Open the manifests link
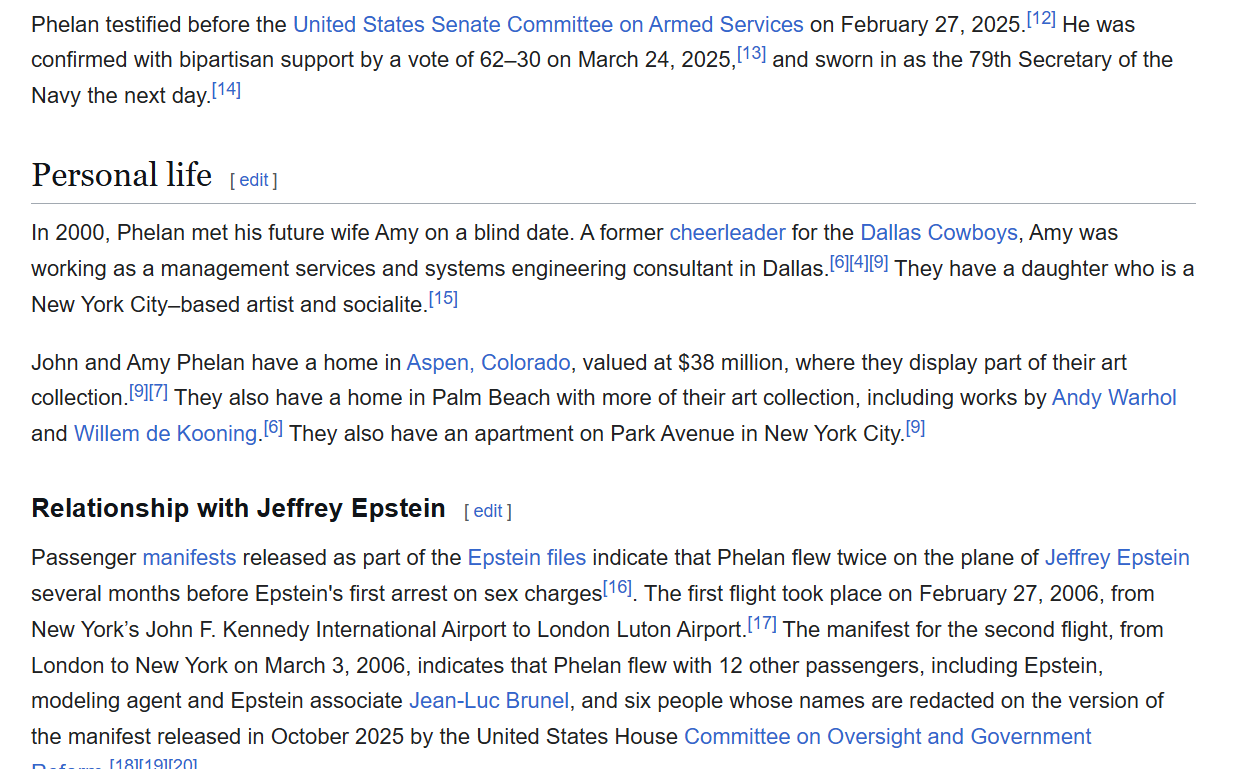 (x=189, y=558)
